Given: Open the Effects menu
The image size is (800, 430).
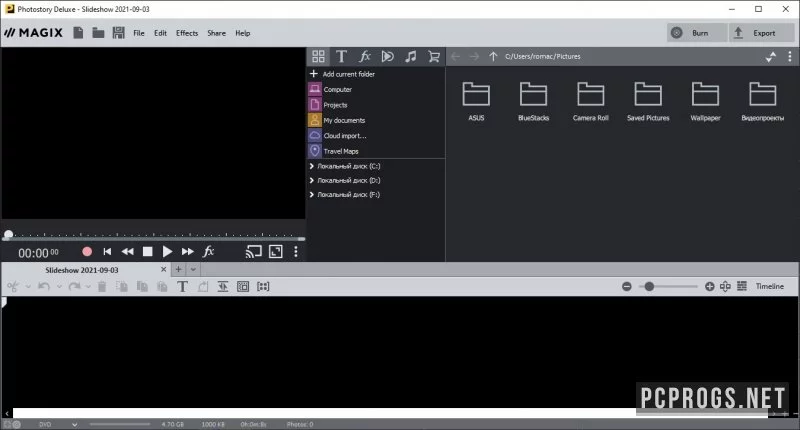Looking at the screenshot, I should coord(187,33).
